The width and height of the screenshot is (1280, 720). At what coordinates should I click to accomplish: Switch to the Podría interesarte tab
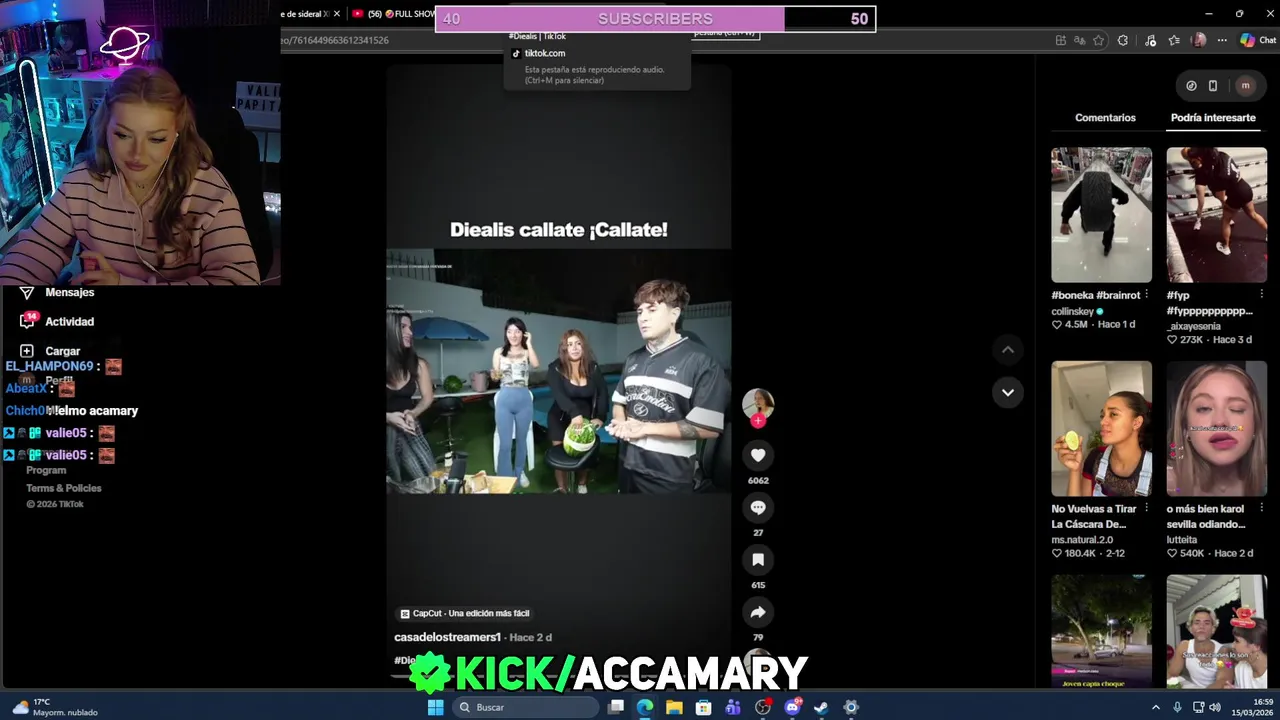point(1213,118)
